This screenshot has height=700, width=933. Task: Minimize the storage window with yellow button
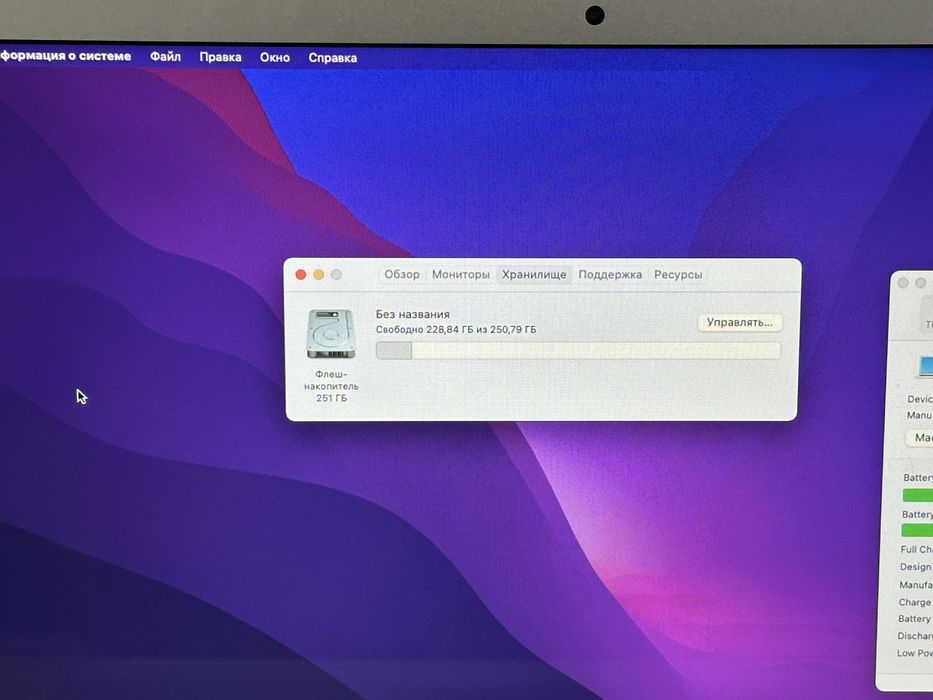point(319,274)
